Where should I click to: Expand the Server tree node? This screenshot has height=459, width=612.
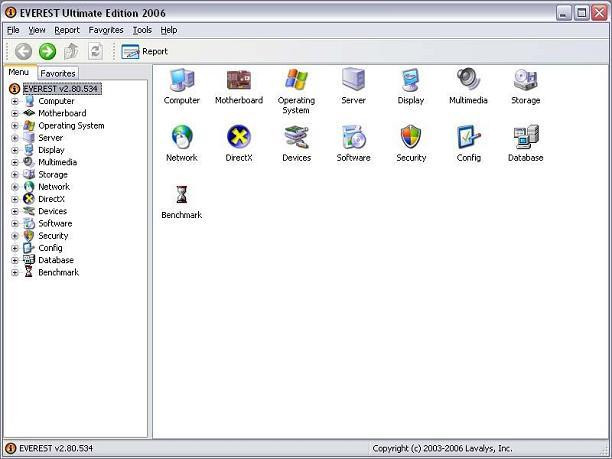(x=15, y=138)
